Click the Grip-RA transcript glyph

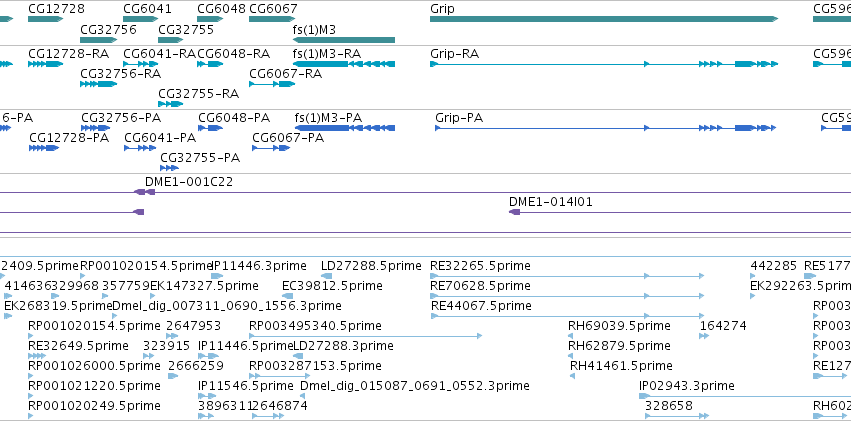pyautogui.click(x=604, y=64)
